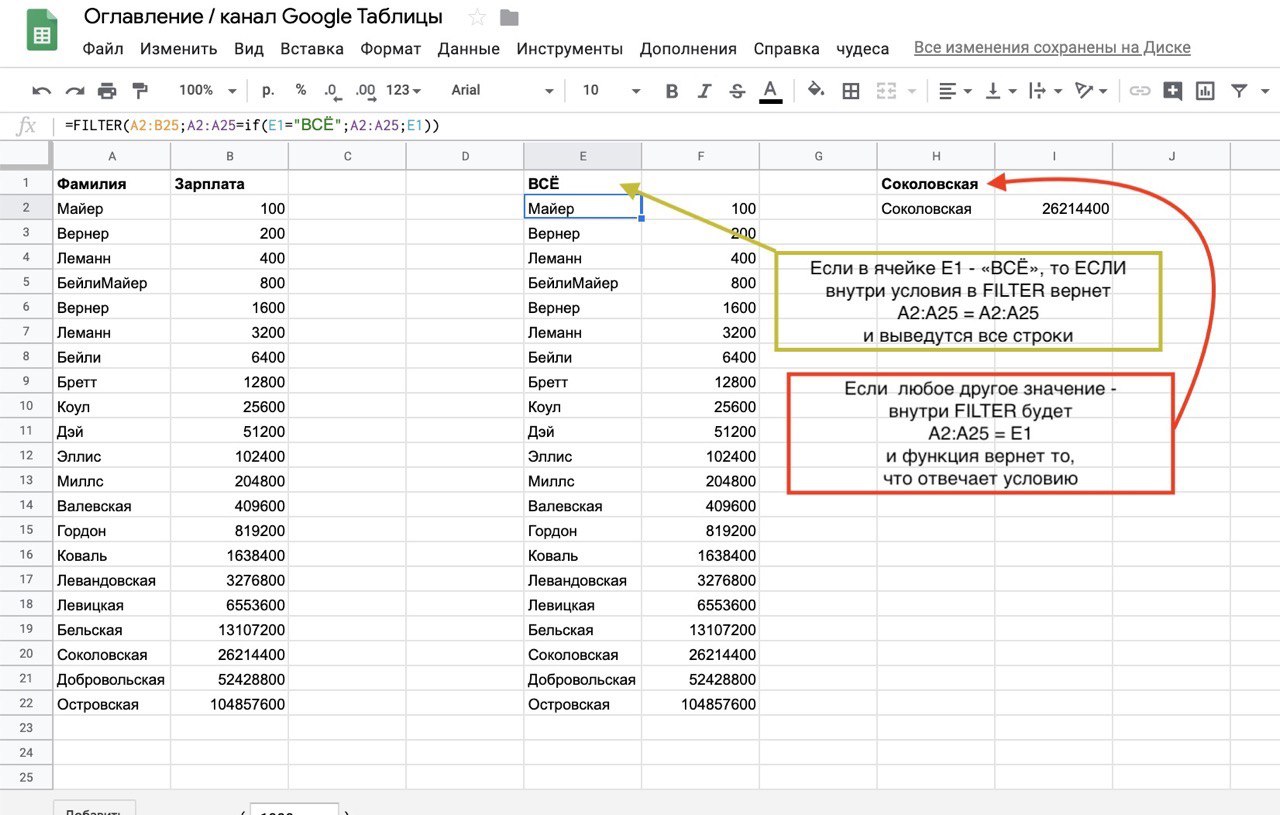This screenshot has height=815, width=1280.
Task: Apply percent format with % button
Action: (x=301, y=90)
